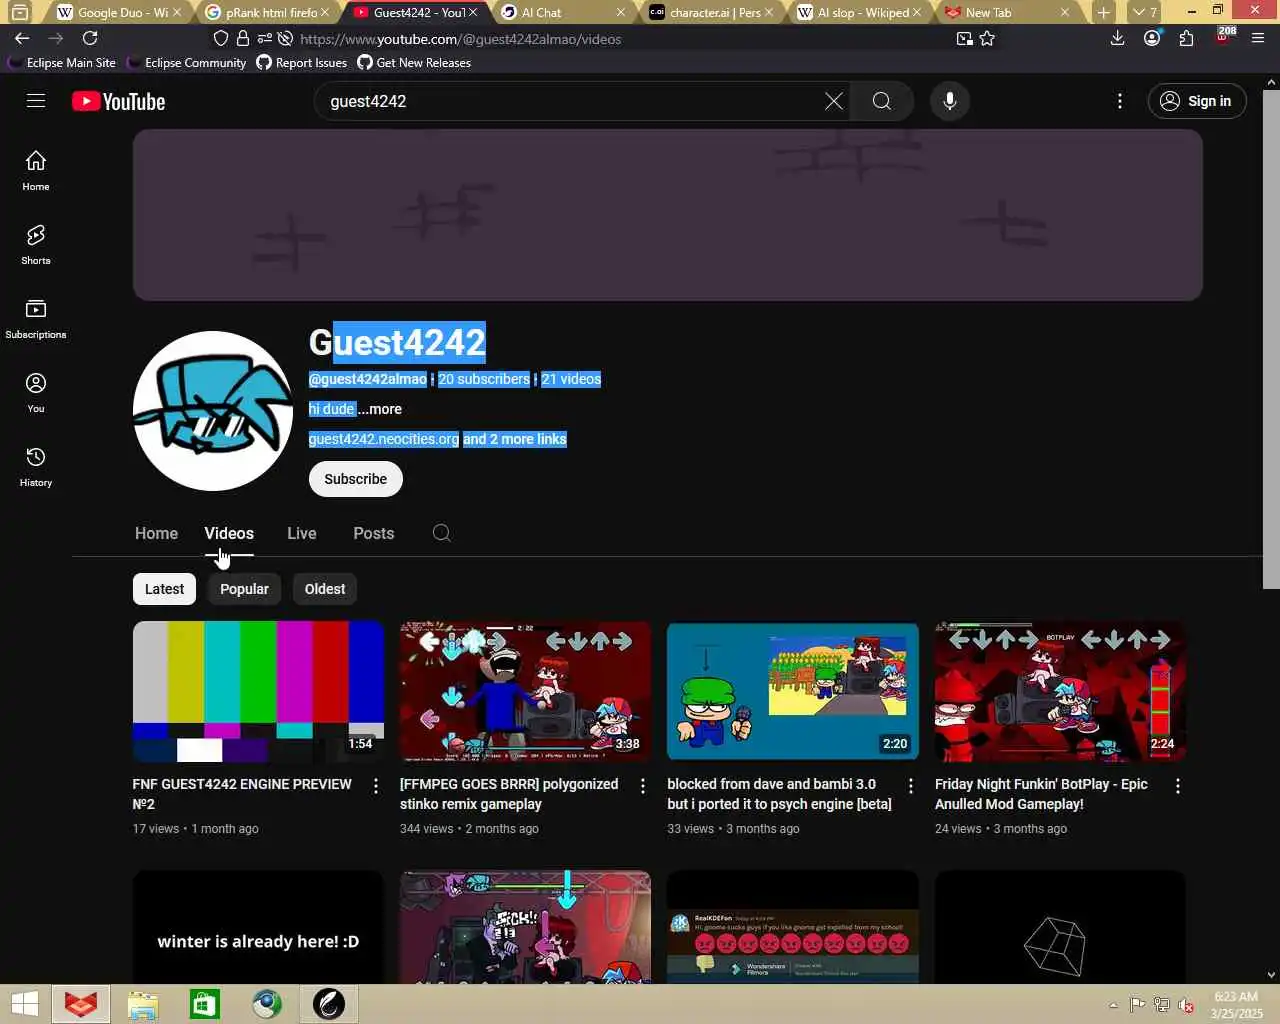
Task: Close the Guest4242 YouTube tab
Action: point(473,12)
